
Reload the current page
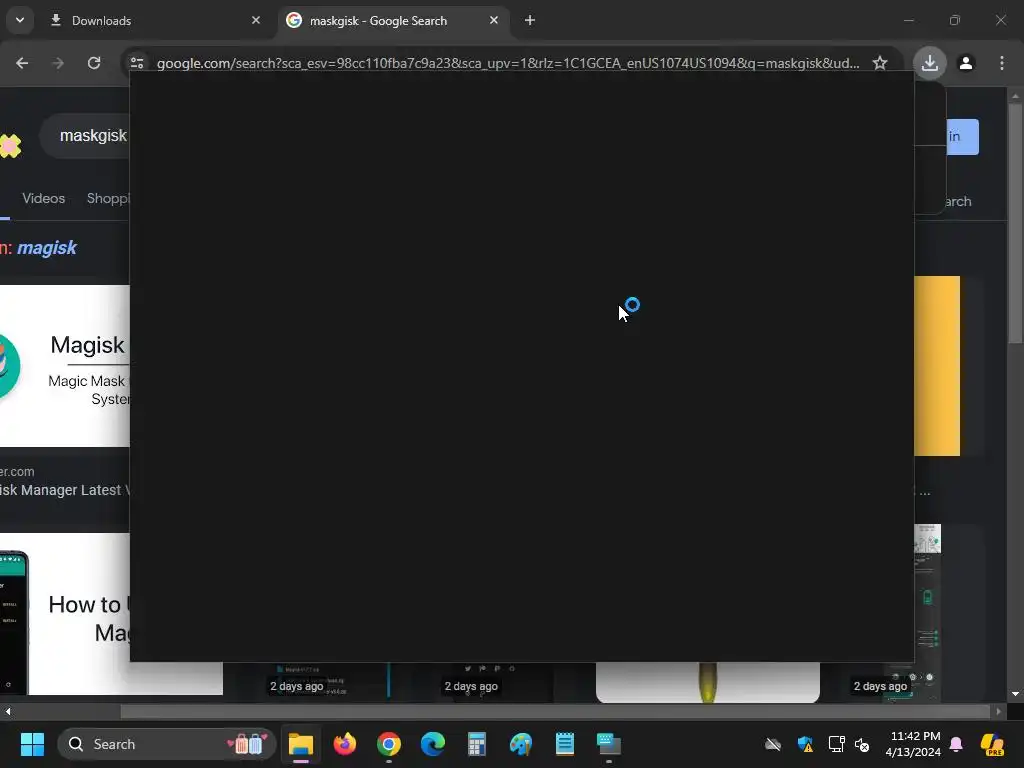click(94, 63)
